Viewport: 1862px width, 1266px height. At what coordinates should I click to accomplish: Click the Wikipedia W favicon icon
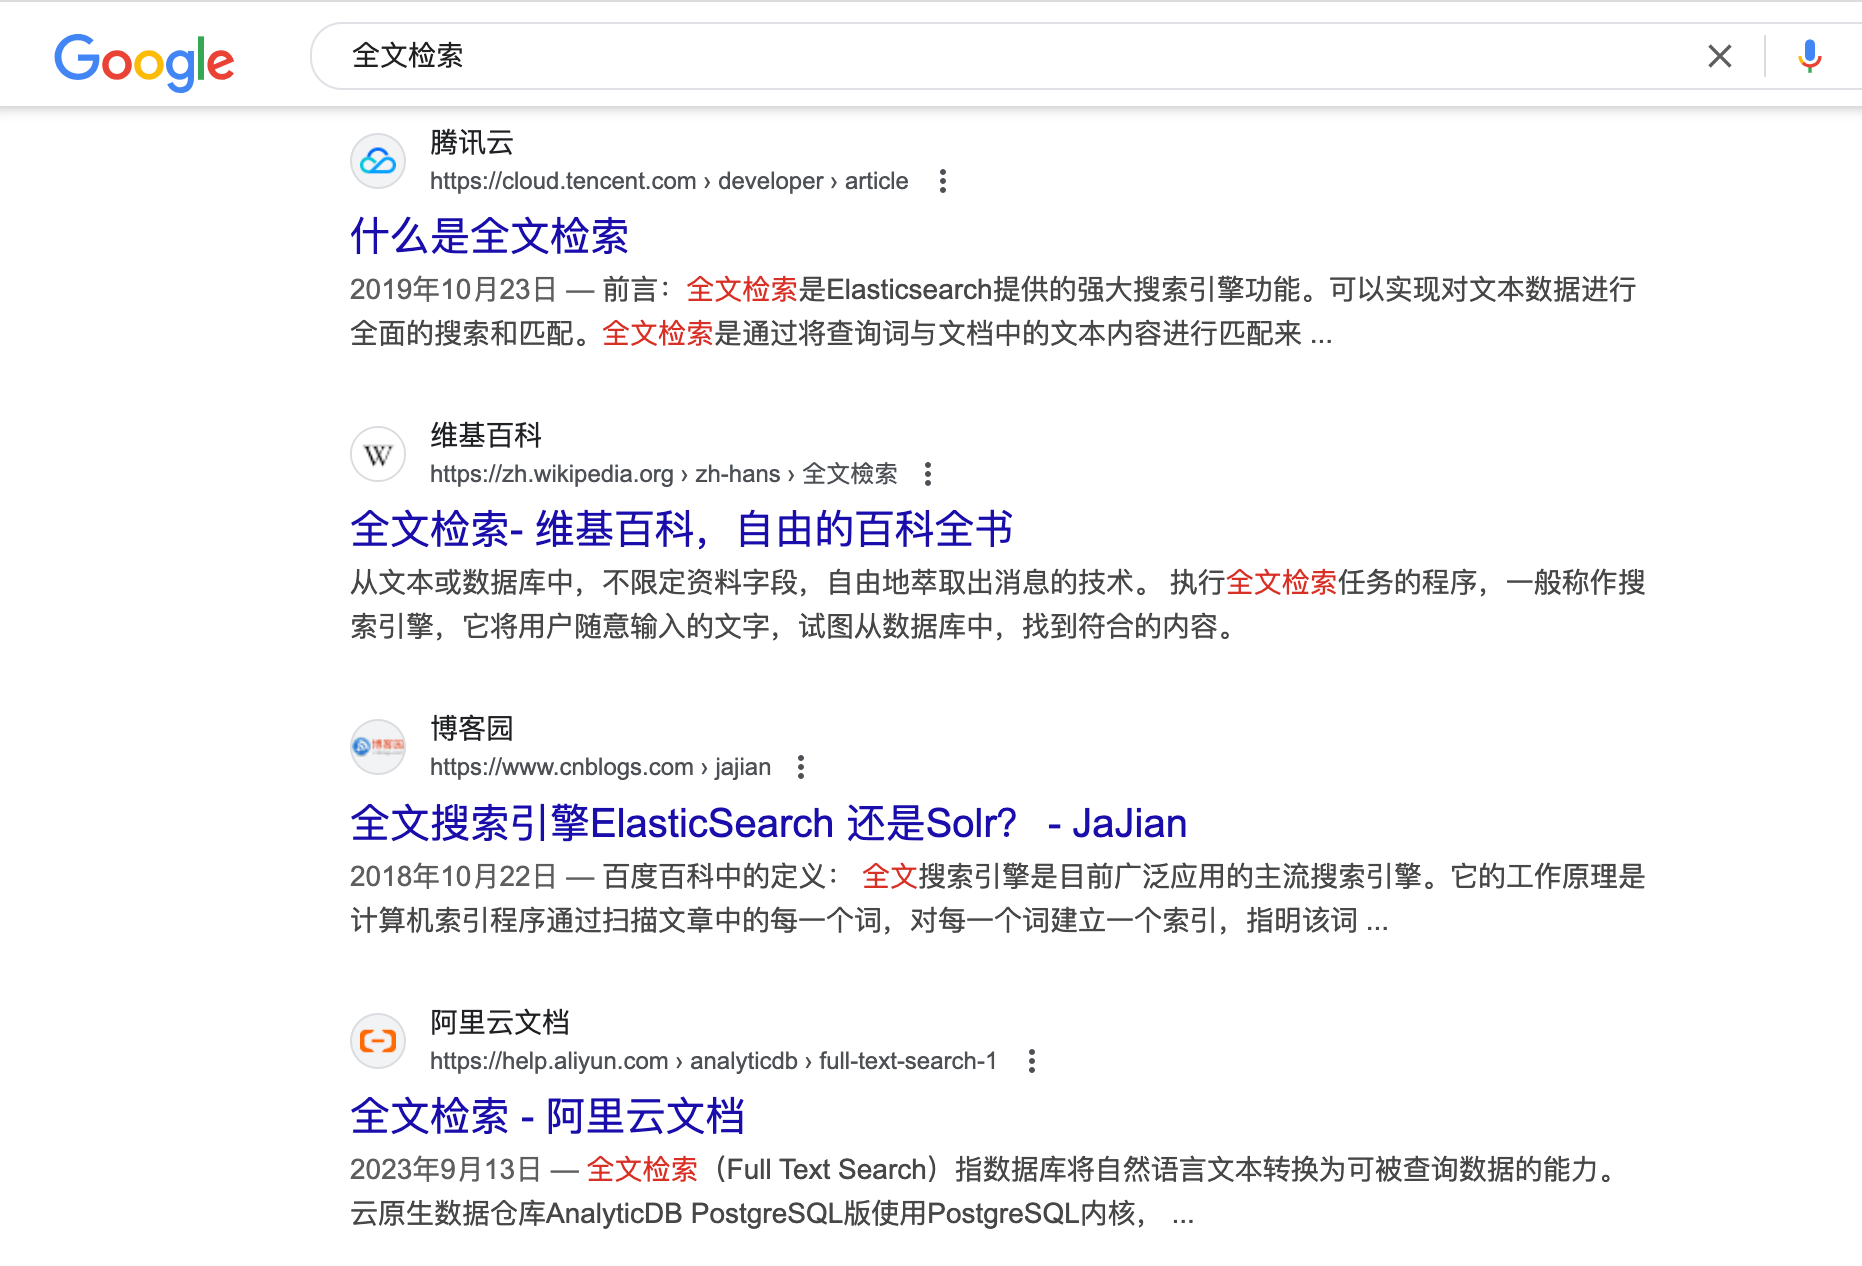point(378,455)
